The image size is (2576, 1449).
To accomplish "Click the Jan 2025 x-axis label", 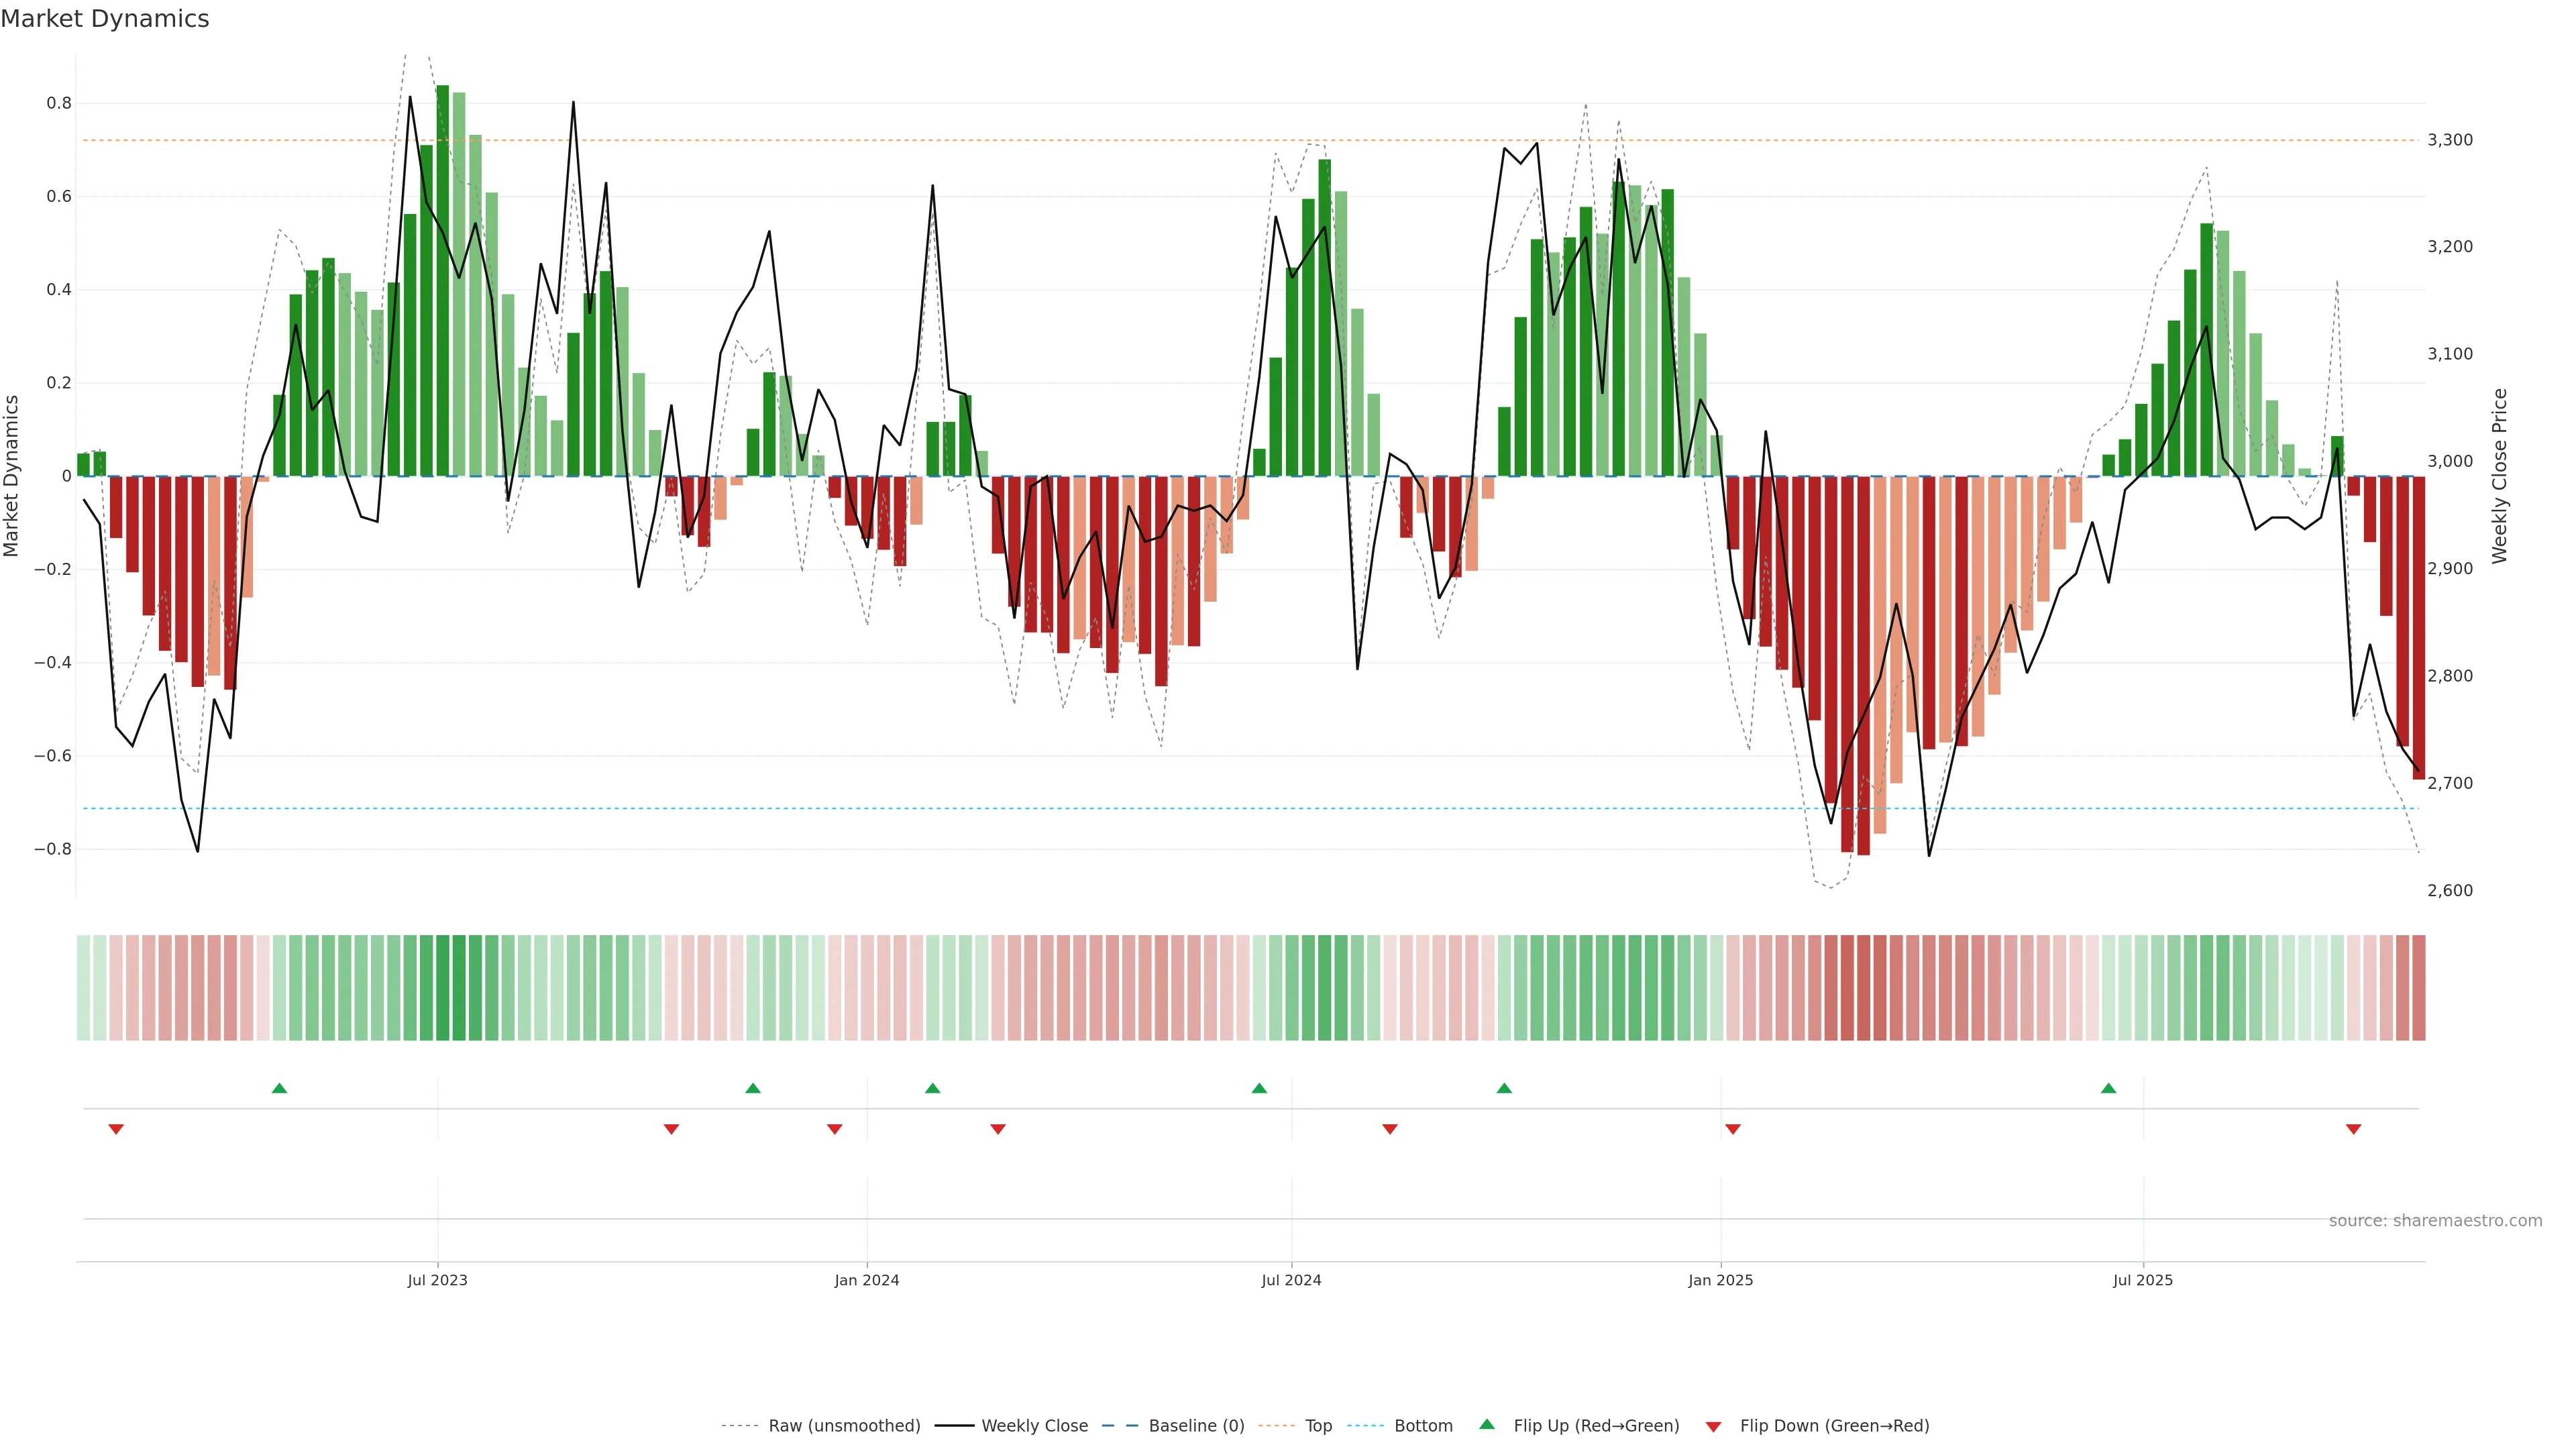I will pos(1720,1280).
